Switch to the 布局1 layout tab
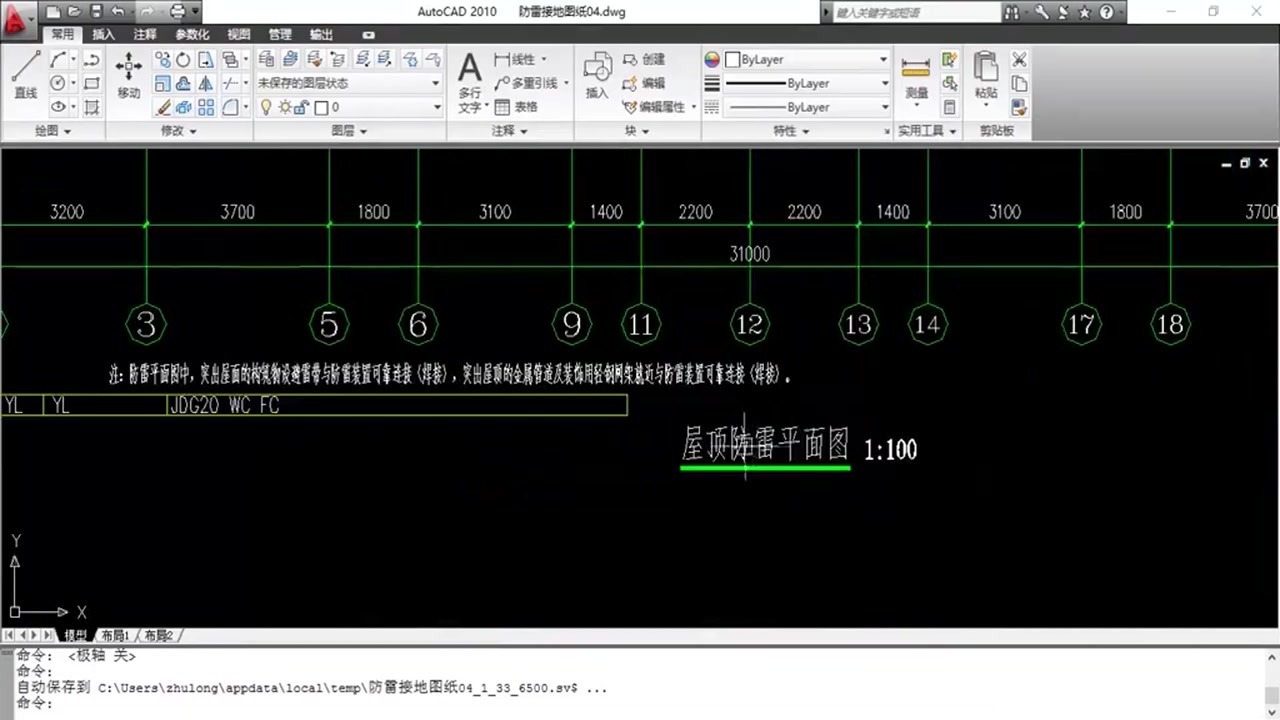The width and height of the screenshot is (1280, 720). click(x=114, y=635)
